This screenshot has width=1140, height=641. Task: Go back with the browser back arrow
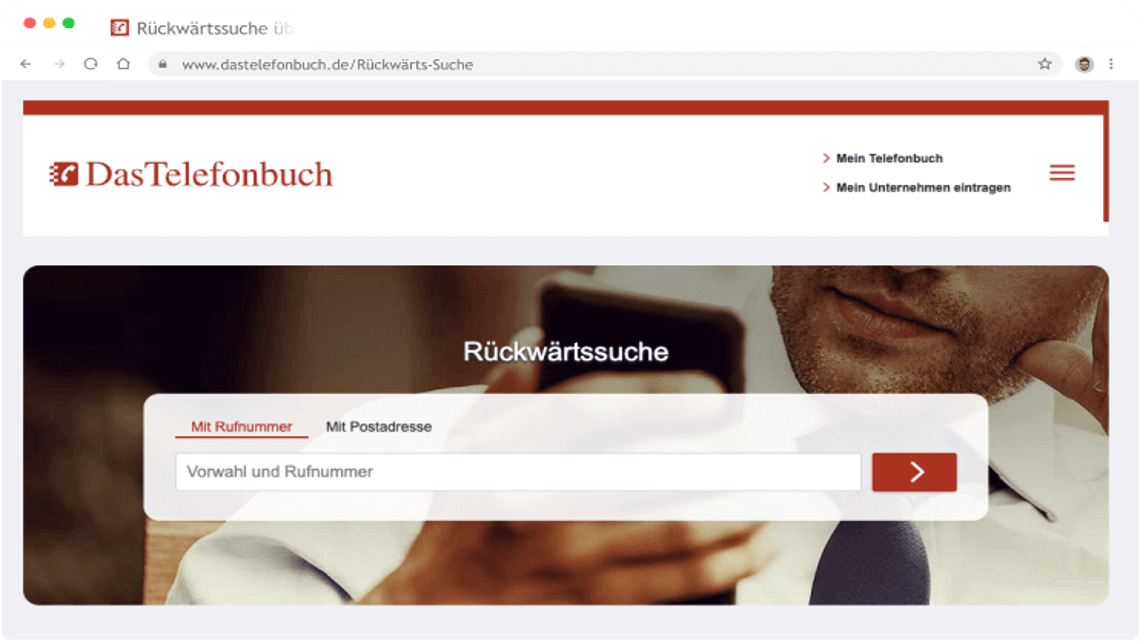tap(26, 64)
